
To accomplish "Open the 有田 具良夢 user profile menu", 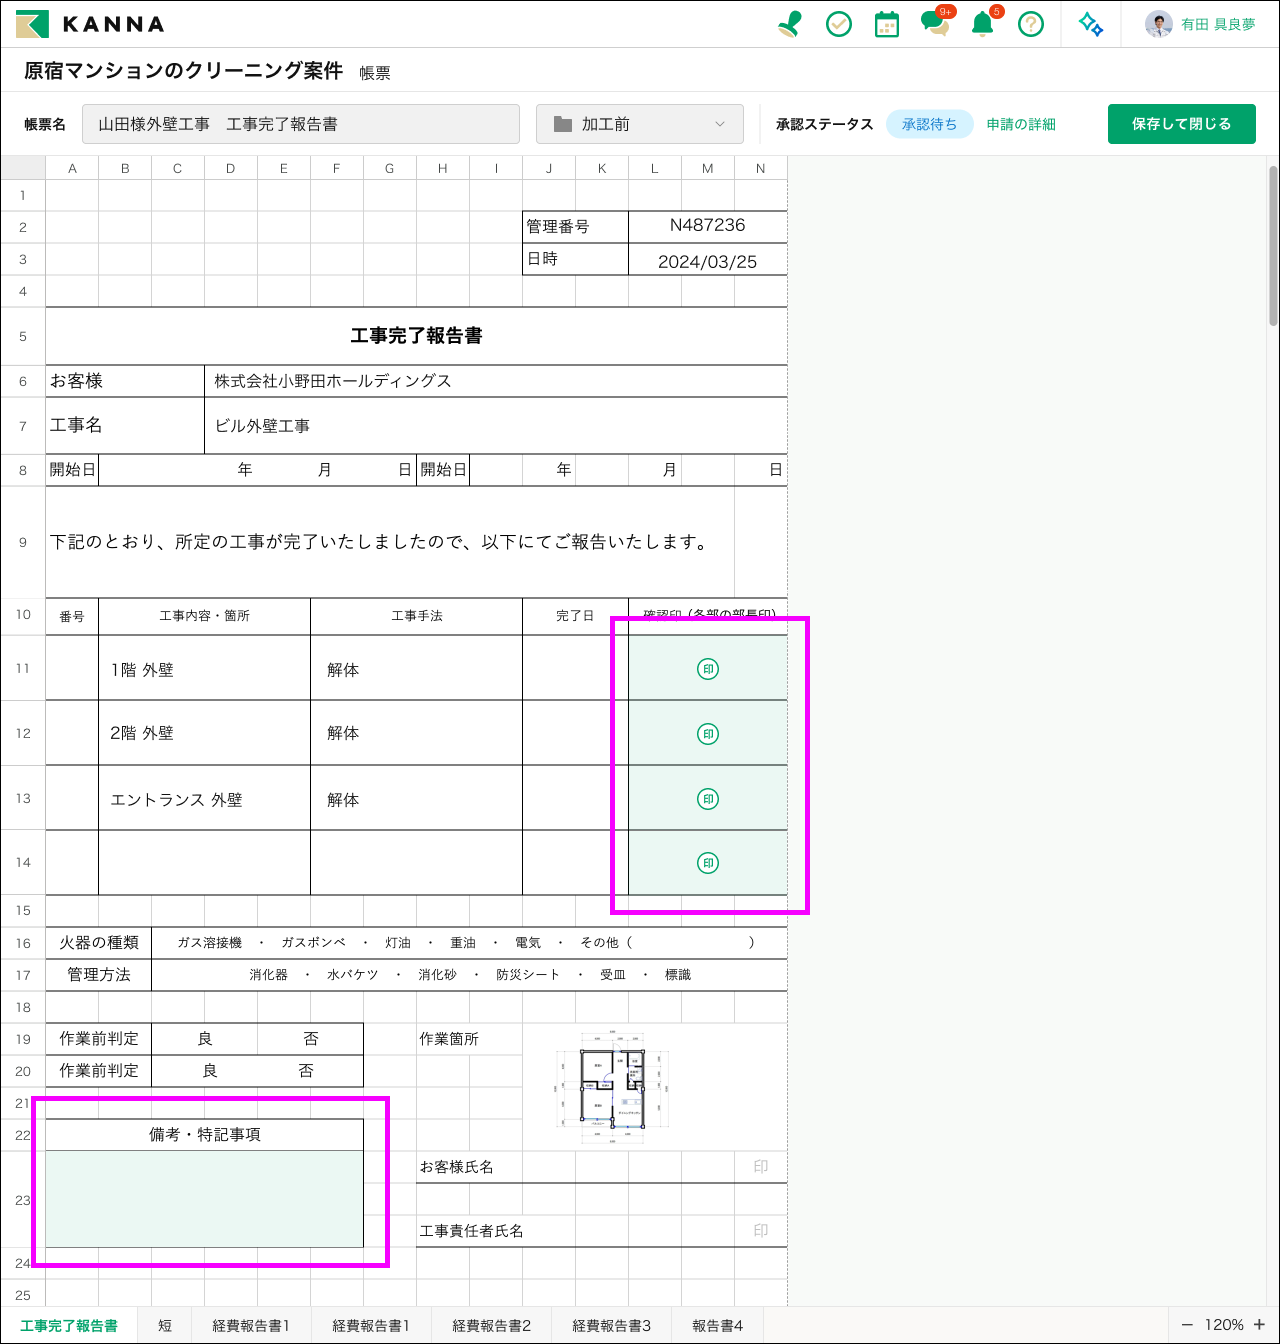I will pyautogui.click(x=1201, y=24).
